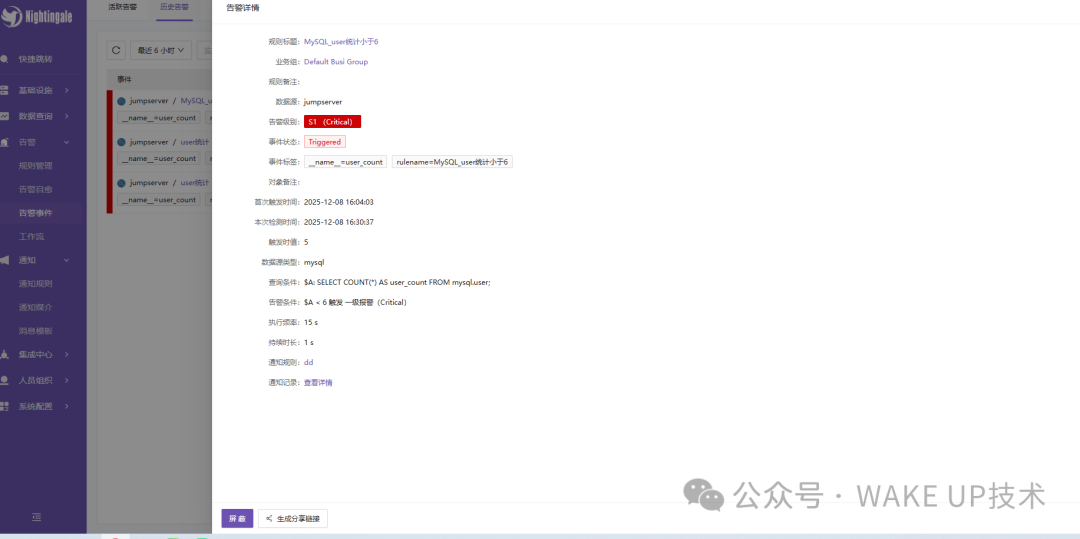Open quick jump search (快捷跳转) icon
The height and width of the screenshot is (539, 1080).
(x=4, y=59)
